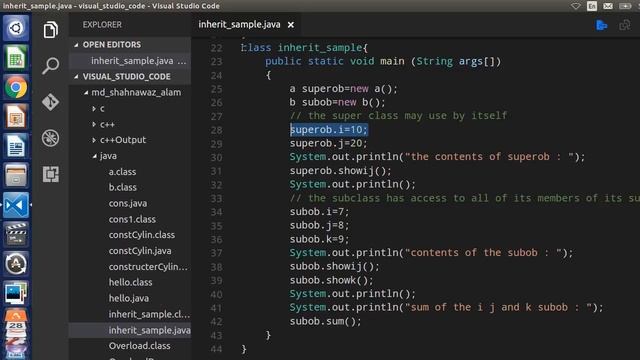Open the video editor clapperboard dock icon

[x=16, y=234]
